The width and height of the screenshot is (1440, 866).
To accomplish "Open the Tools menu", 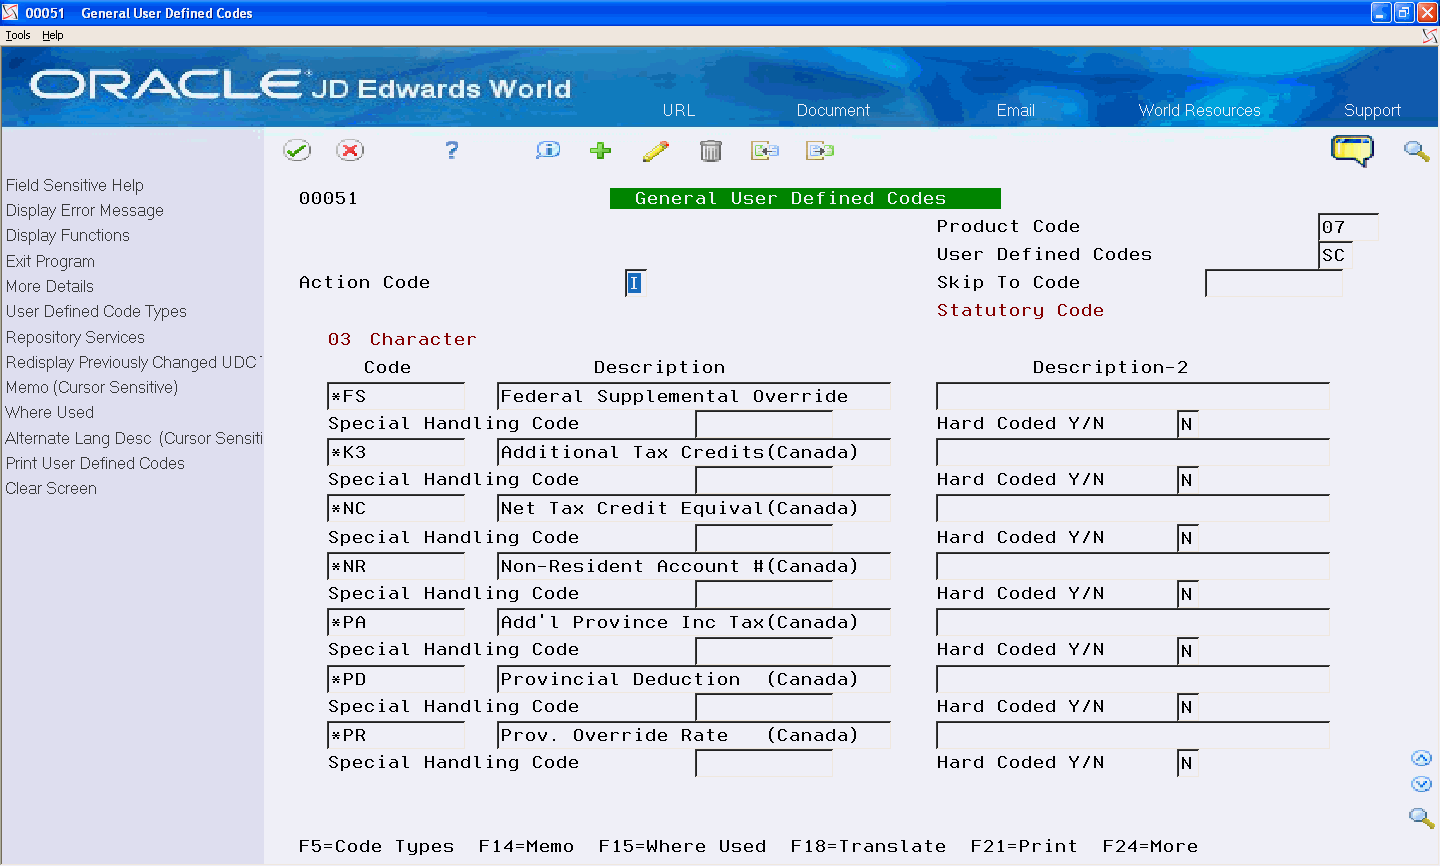I will click(x=17, y=34).
